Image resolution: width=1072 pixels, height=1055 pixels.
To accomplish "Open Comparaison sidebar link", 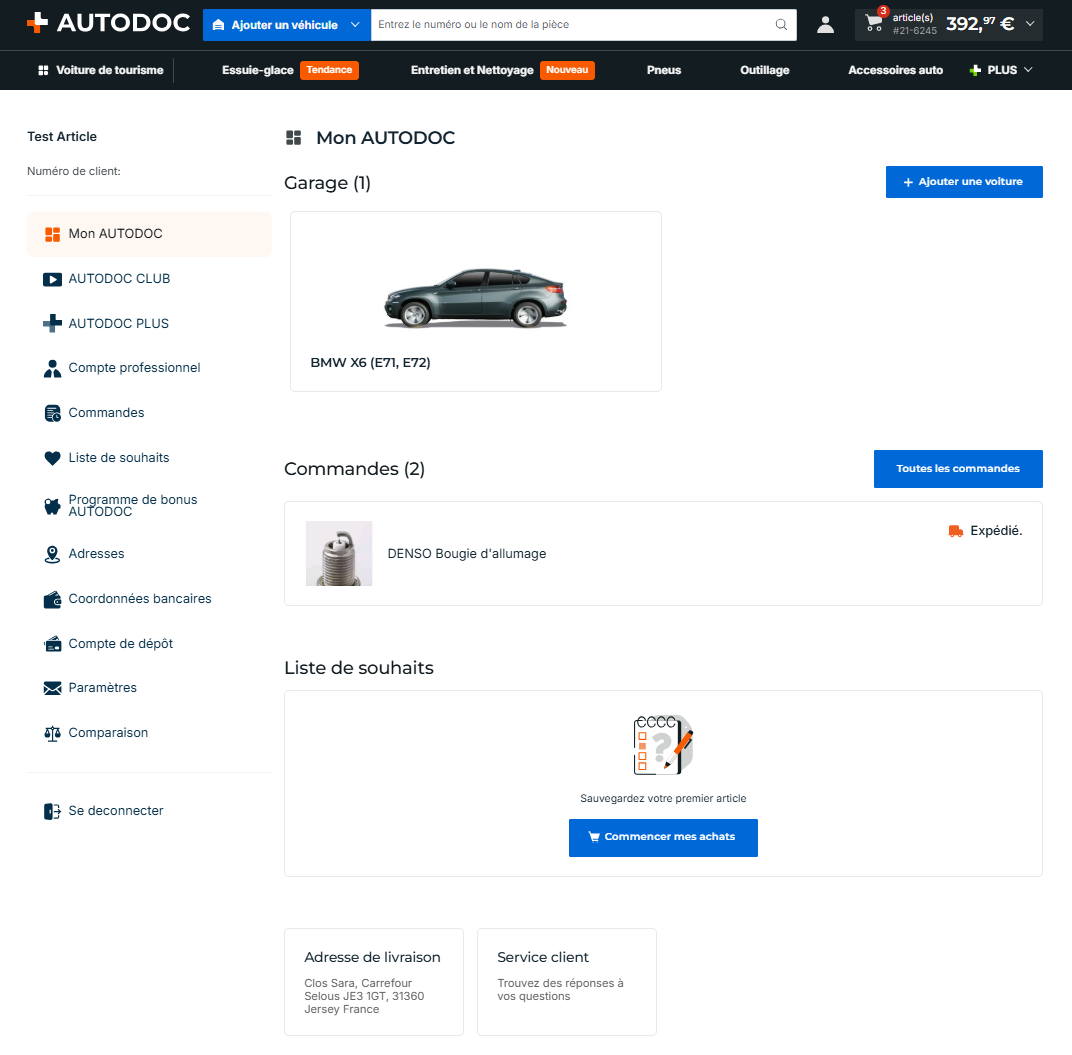I will (108, 733).
